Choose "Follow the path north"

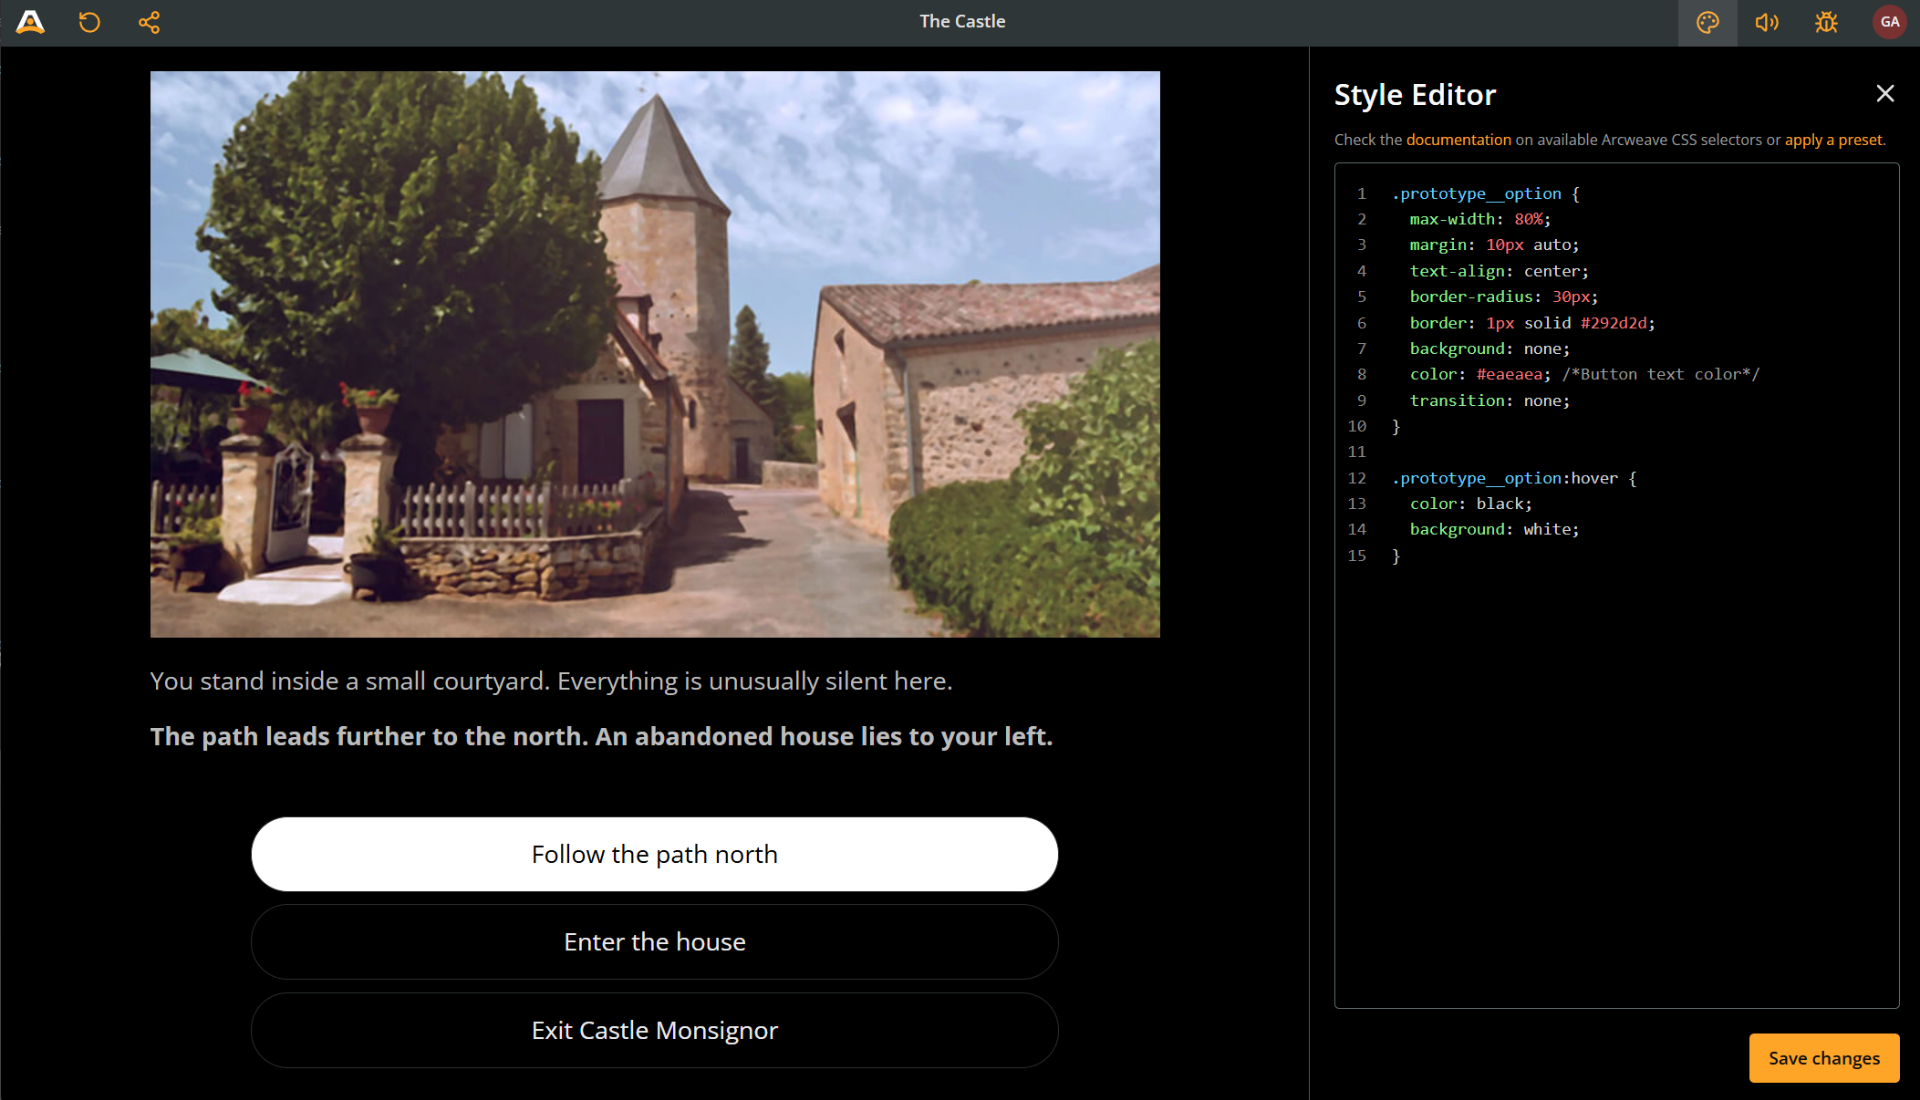(654, 854)
